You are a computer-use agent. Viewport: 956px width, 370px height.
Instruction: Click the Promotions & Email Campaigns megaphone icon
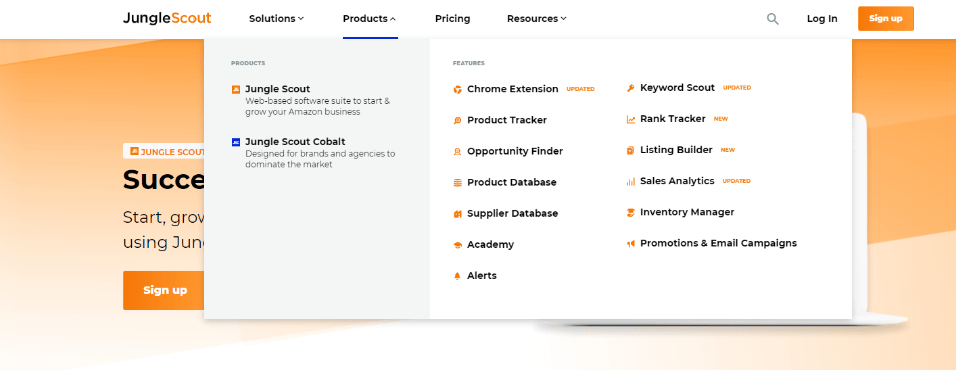pos(630,244)
